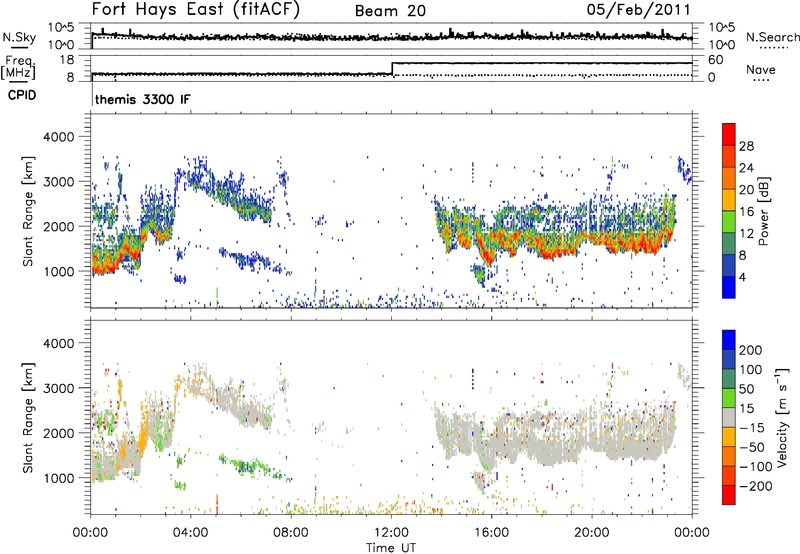800x554 pixels.
Task: Click the '28' power colorbar tick
Action: (746, 146)
